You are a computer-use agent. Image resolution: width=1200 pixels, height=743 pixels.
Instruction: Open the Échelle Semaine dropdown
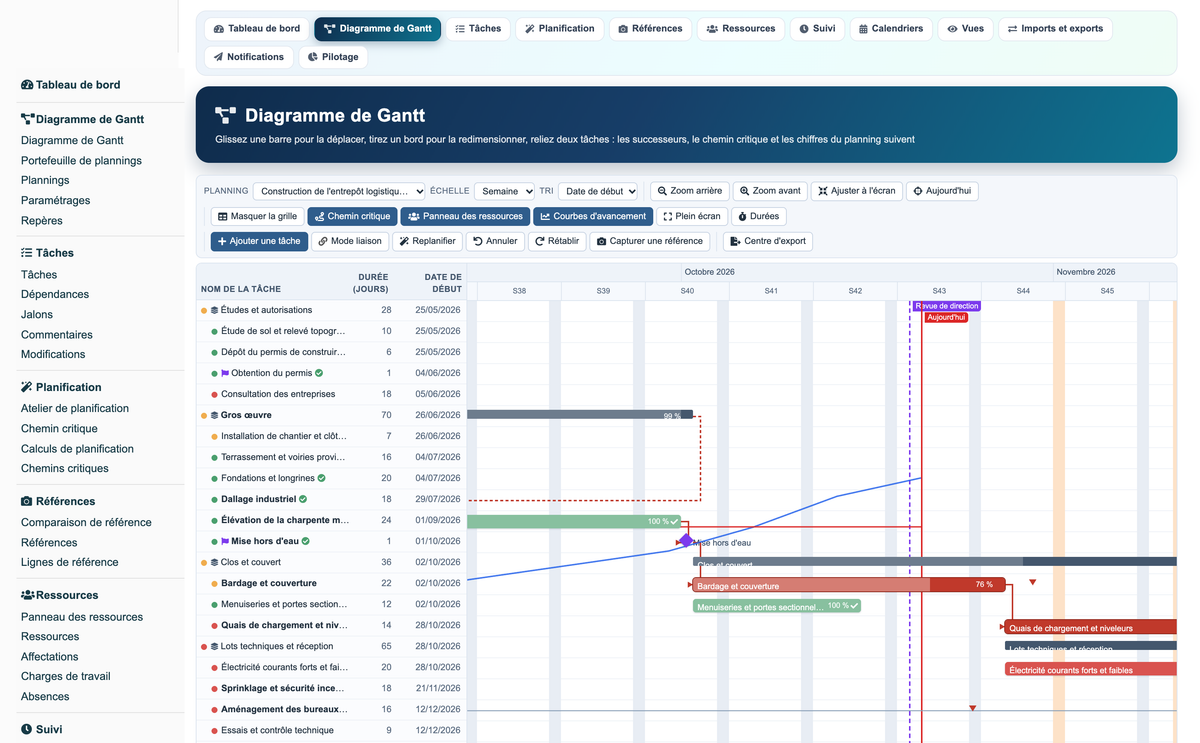pyautogui.click(x=504, y=191)
